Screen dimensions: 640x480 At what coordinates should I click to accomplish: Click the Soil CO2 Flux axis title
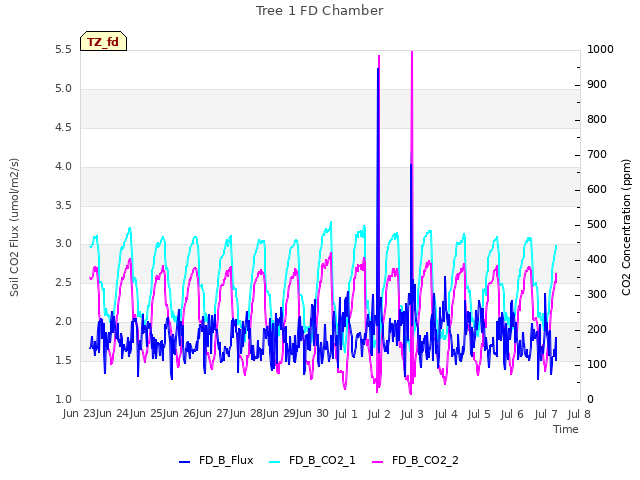point(14,227)
